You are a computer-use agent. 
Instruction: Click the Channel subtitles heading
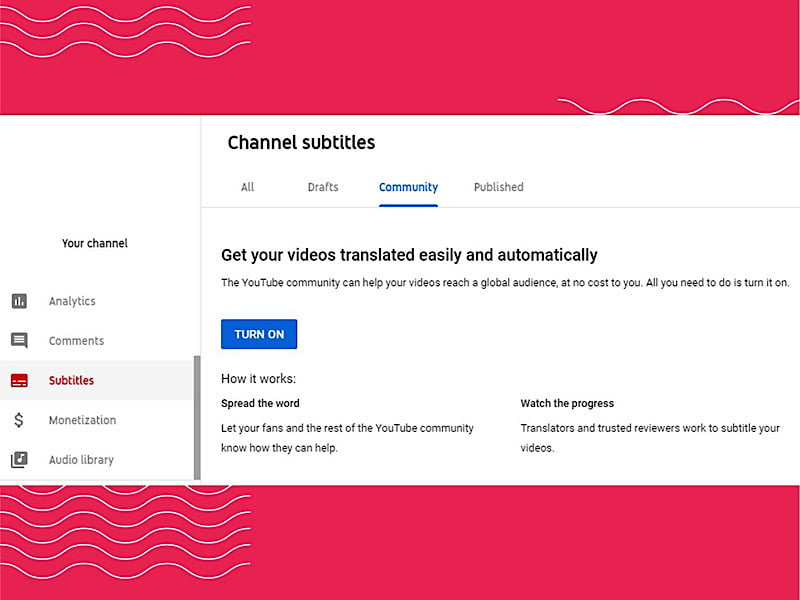point(301,142)
